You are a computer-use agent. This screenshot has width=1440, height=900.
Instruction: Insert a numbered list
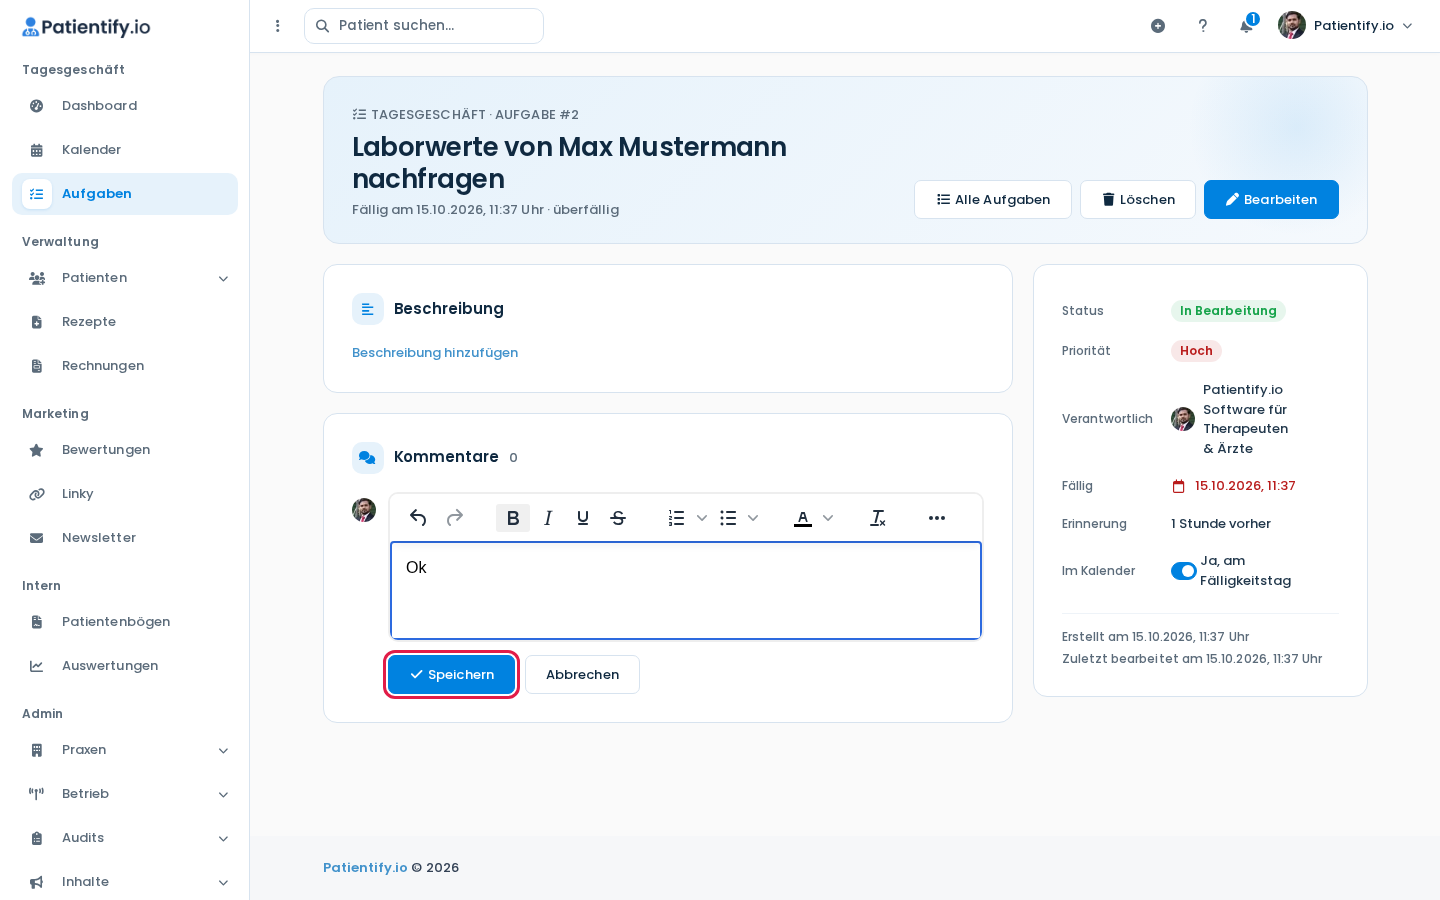pos(677,518)
